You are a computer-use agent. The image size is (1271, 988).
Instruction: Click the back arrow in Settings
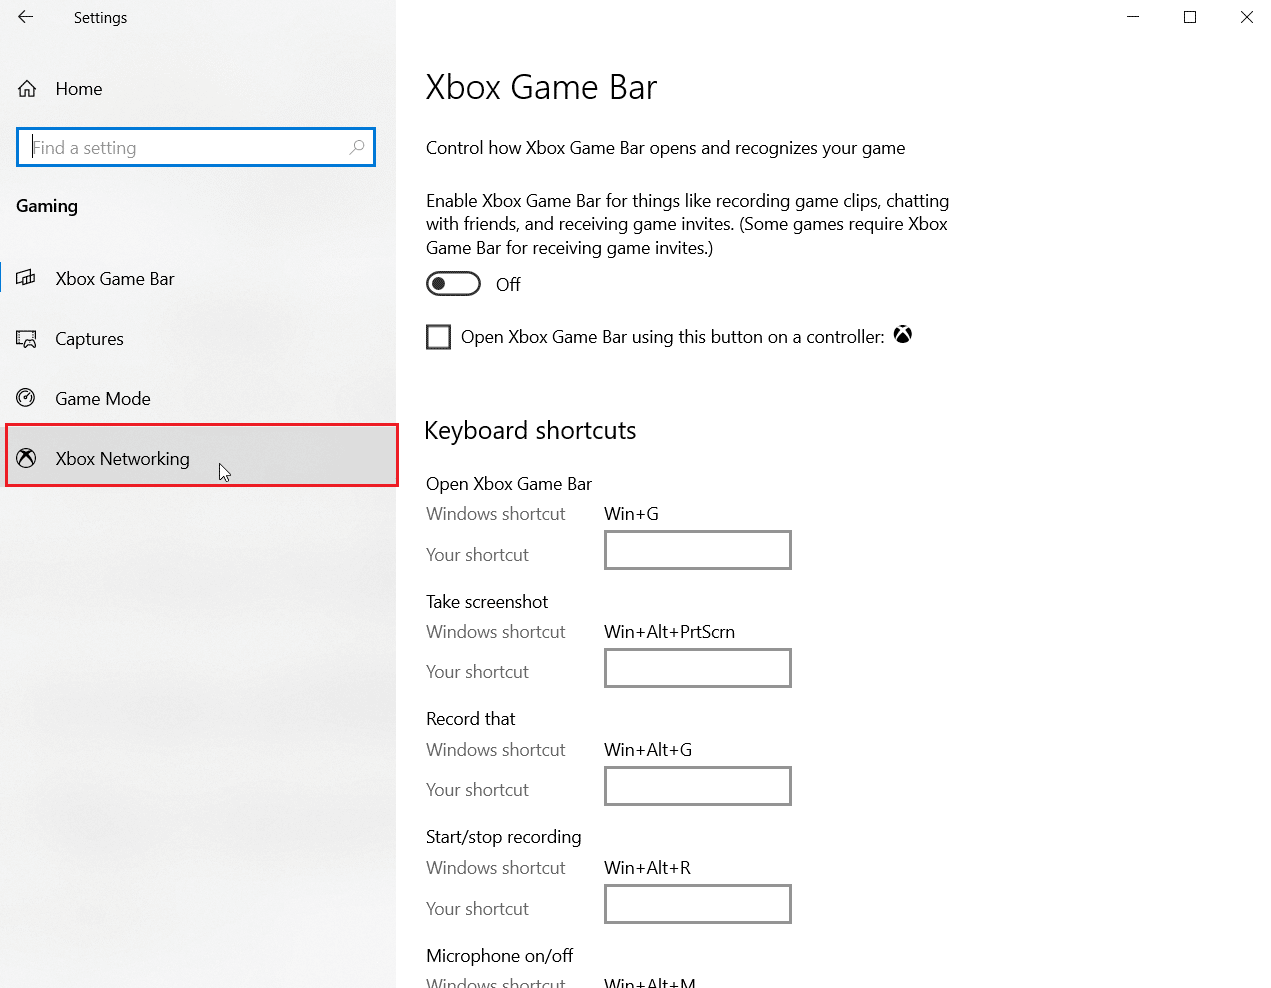[26, 17]
